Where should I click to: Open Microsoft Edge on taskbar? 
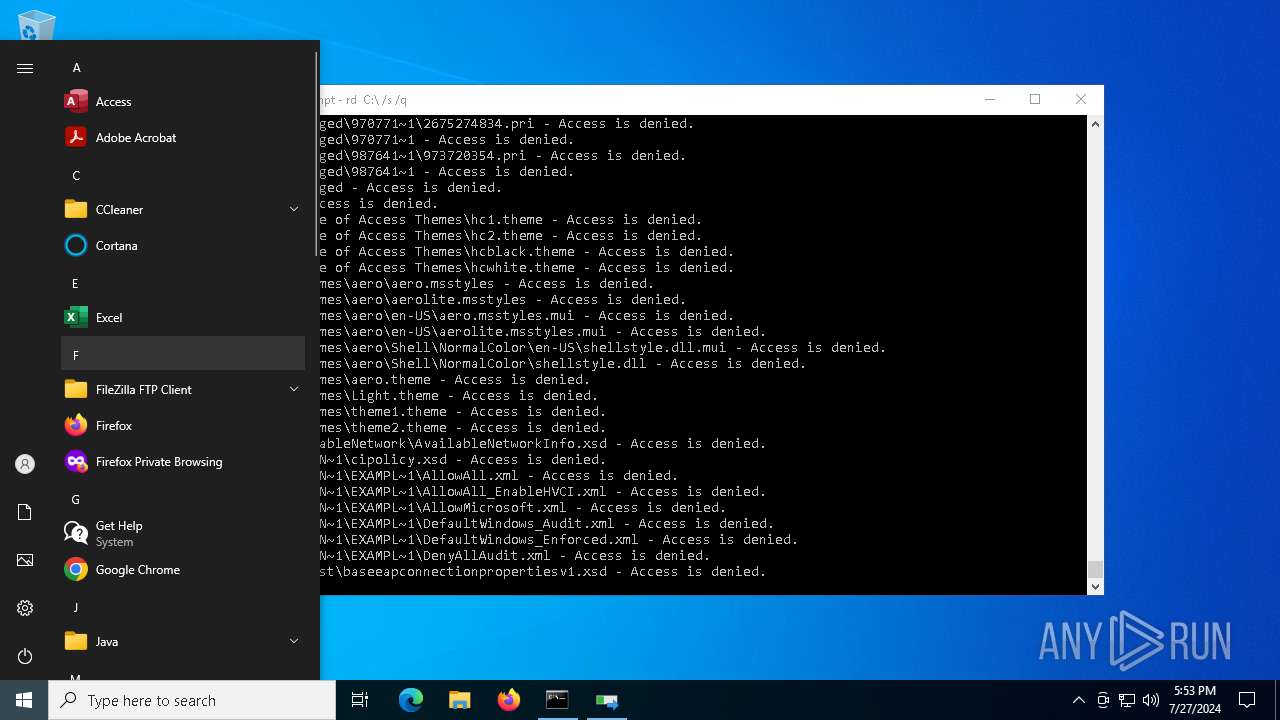[x=411, y=700]
